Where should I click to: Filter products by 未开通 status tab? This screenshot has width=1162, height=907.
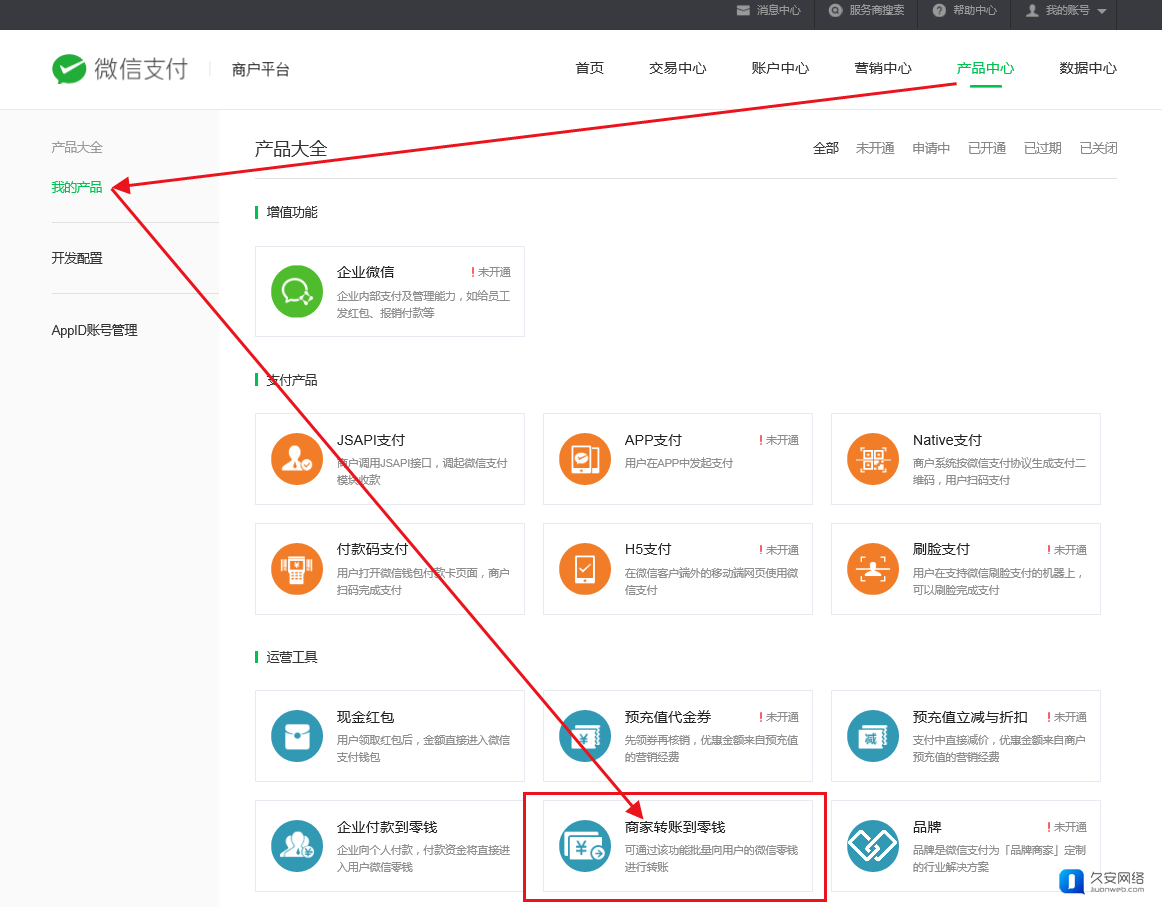(x=875, y=148)
